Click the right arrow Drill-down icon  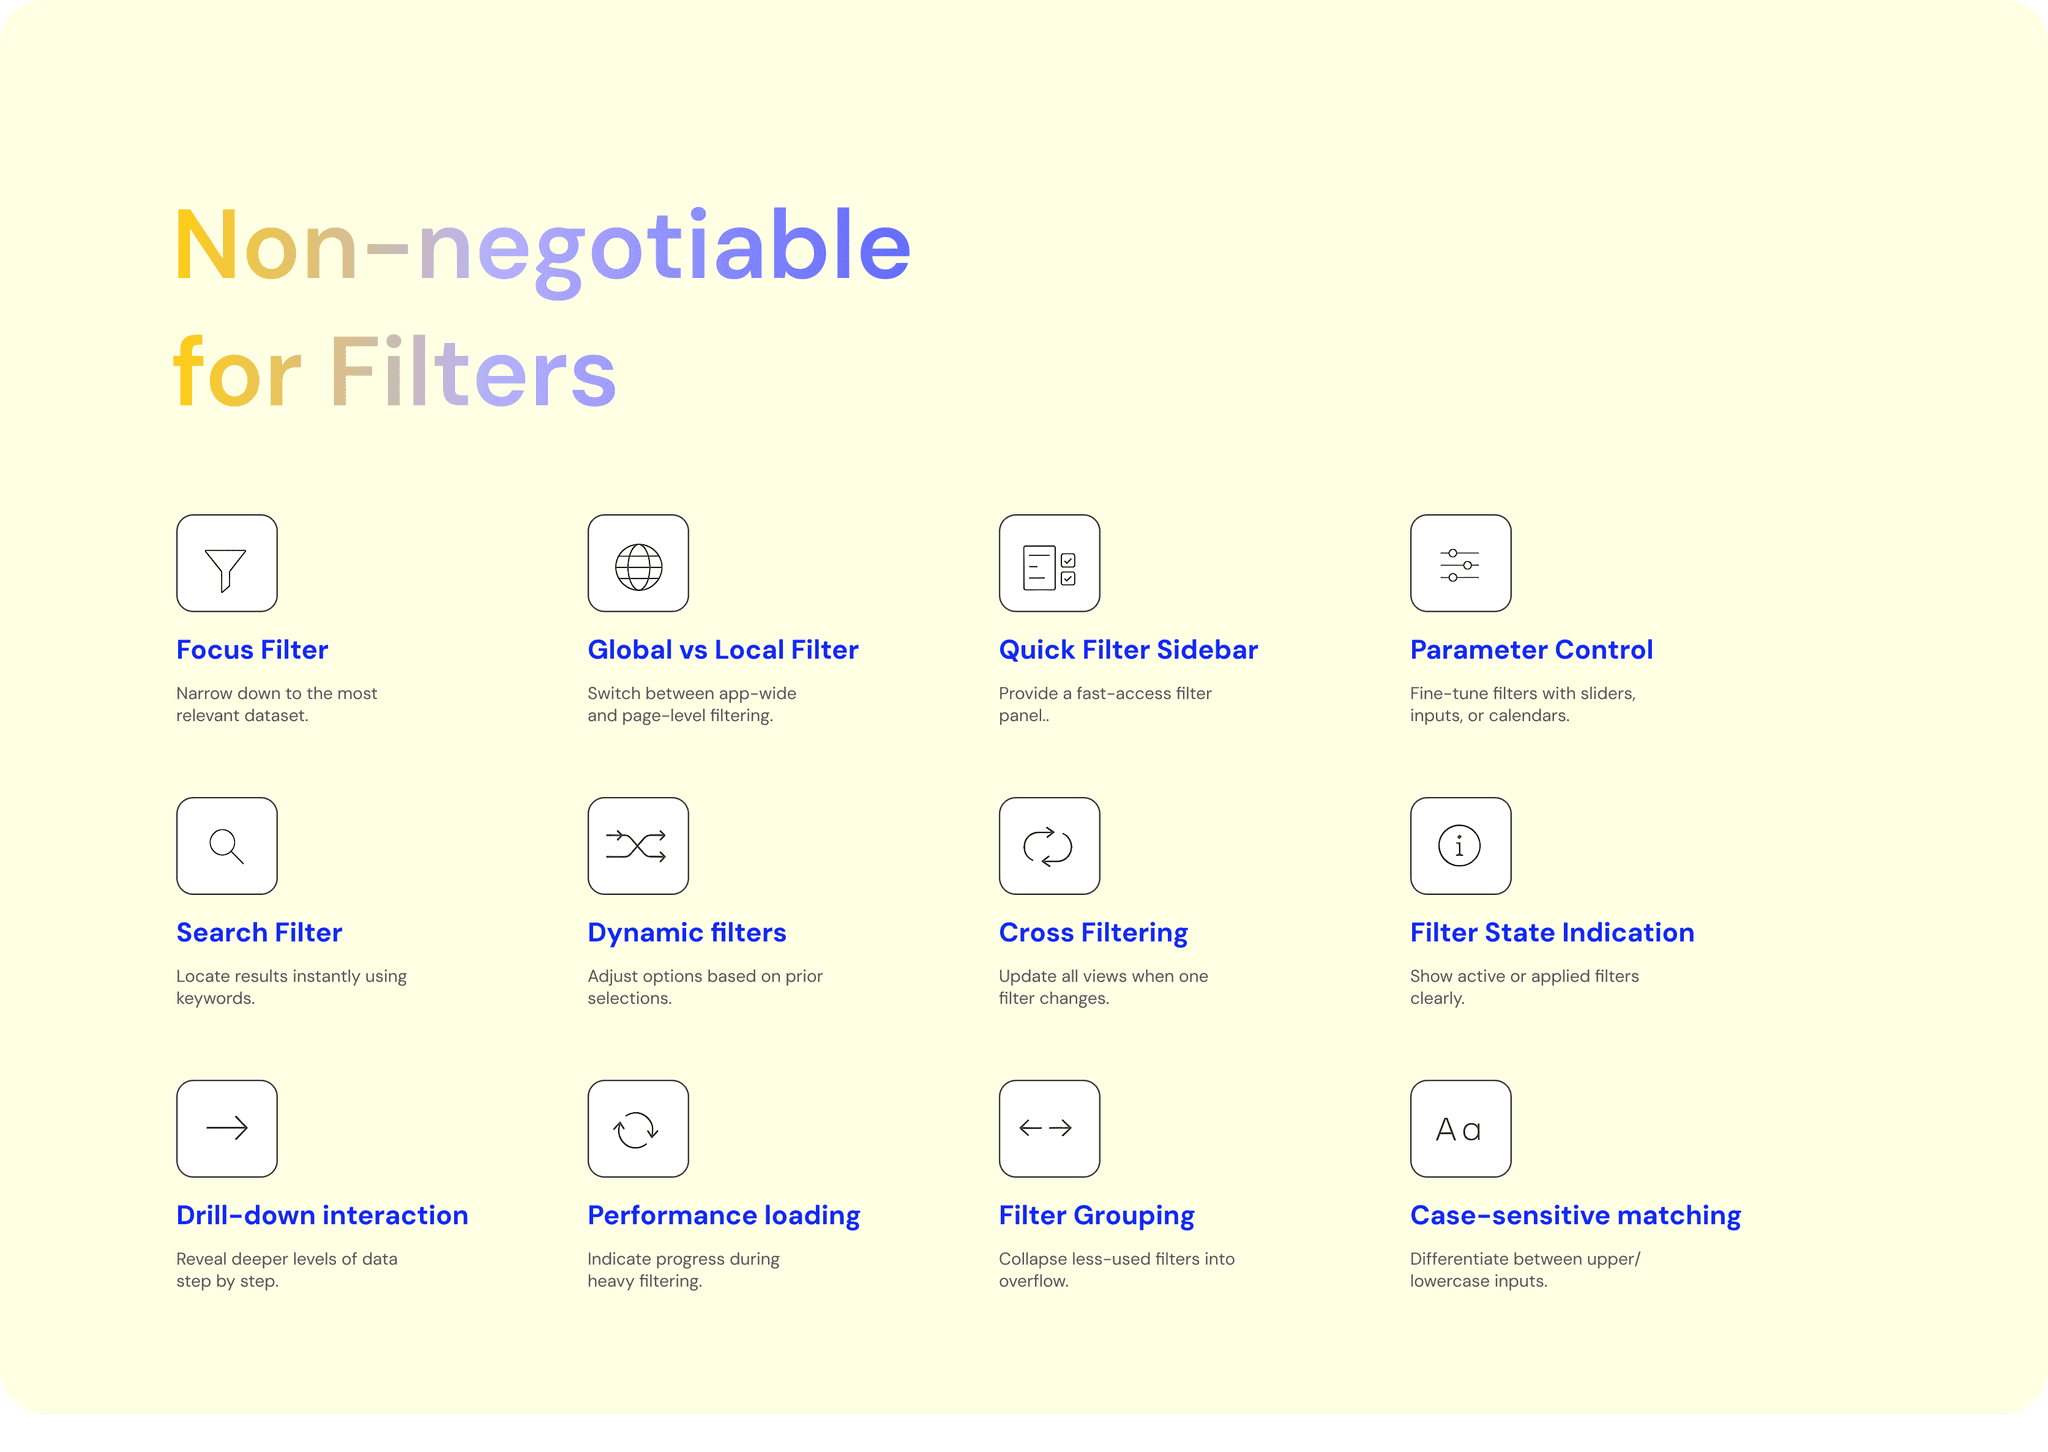pyautogui.click(x=227, y=1129)
